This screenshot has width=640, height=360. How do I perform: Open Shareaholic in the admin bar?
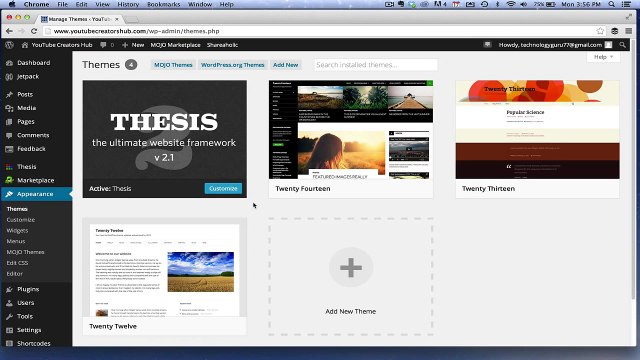(x=222, y=45)
